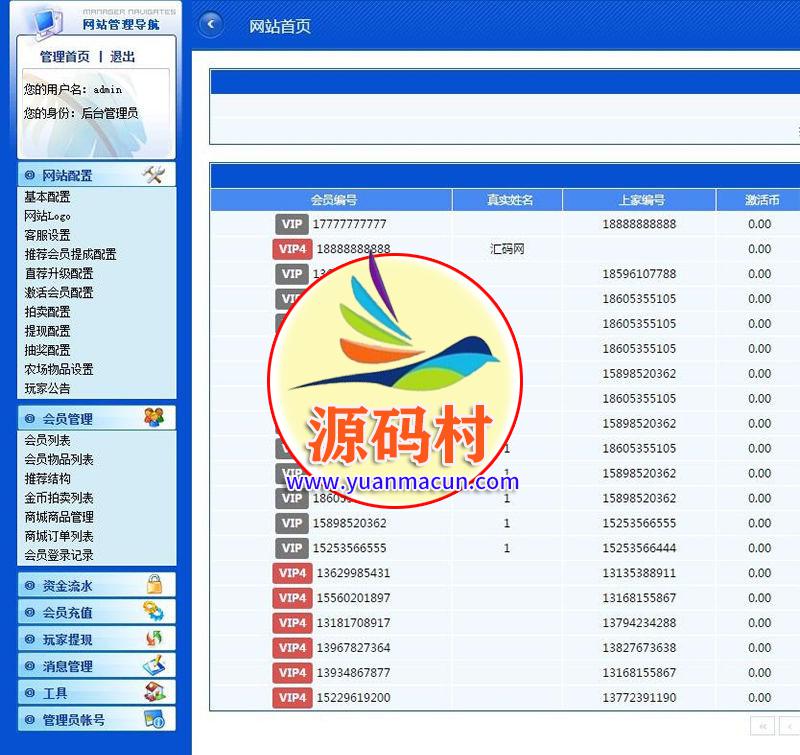
Task: Open 基本配置 in the sidebar
Action: [x=47, y=197]
